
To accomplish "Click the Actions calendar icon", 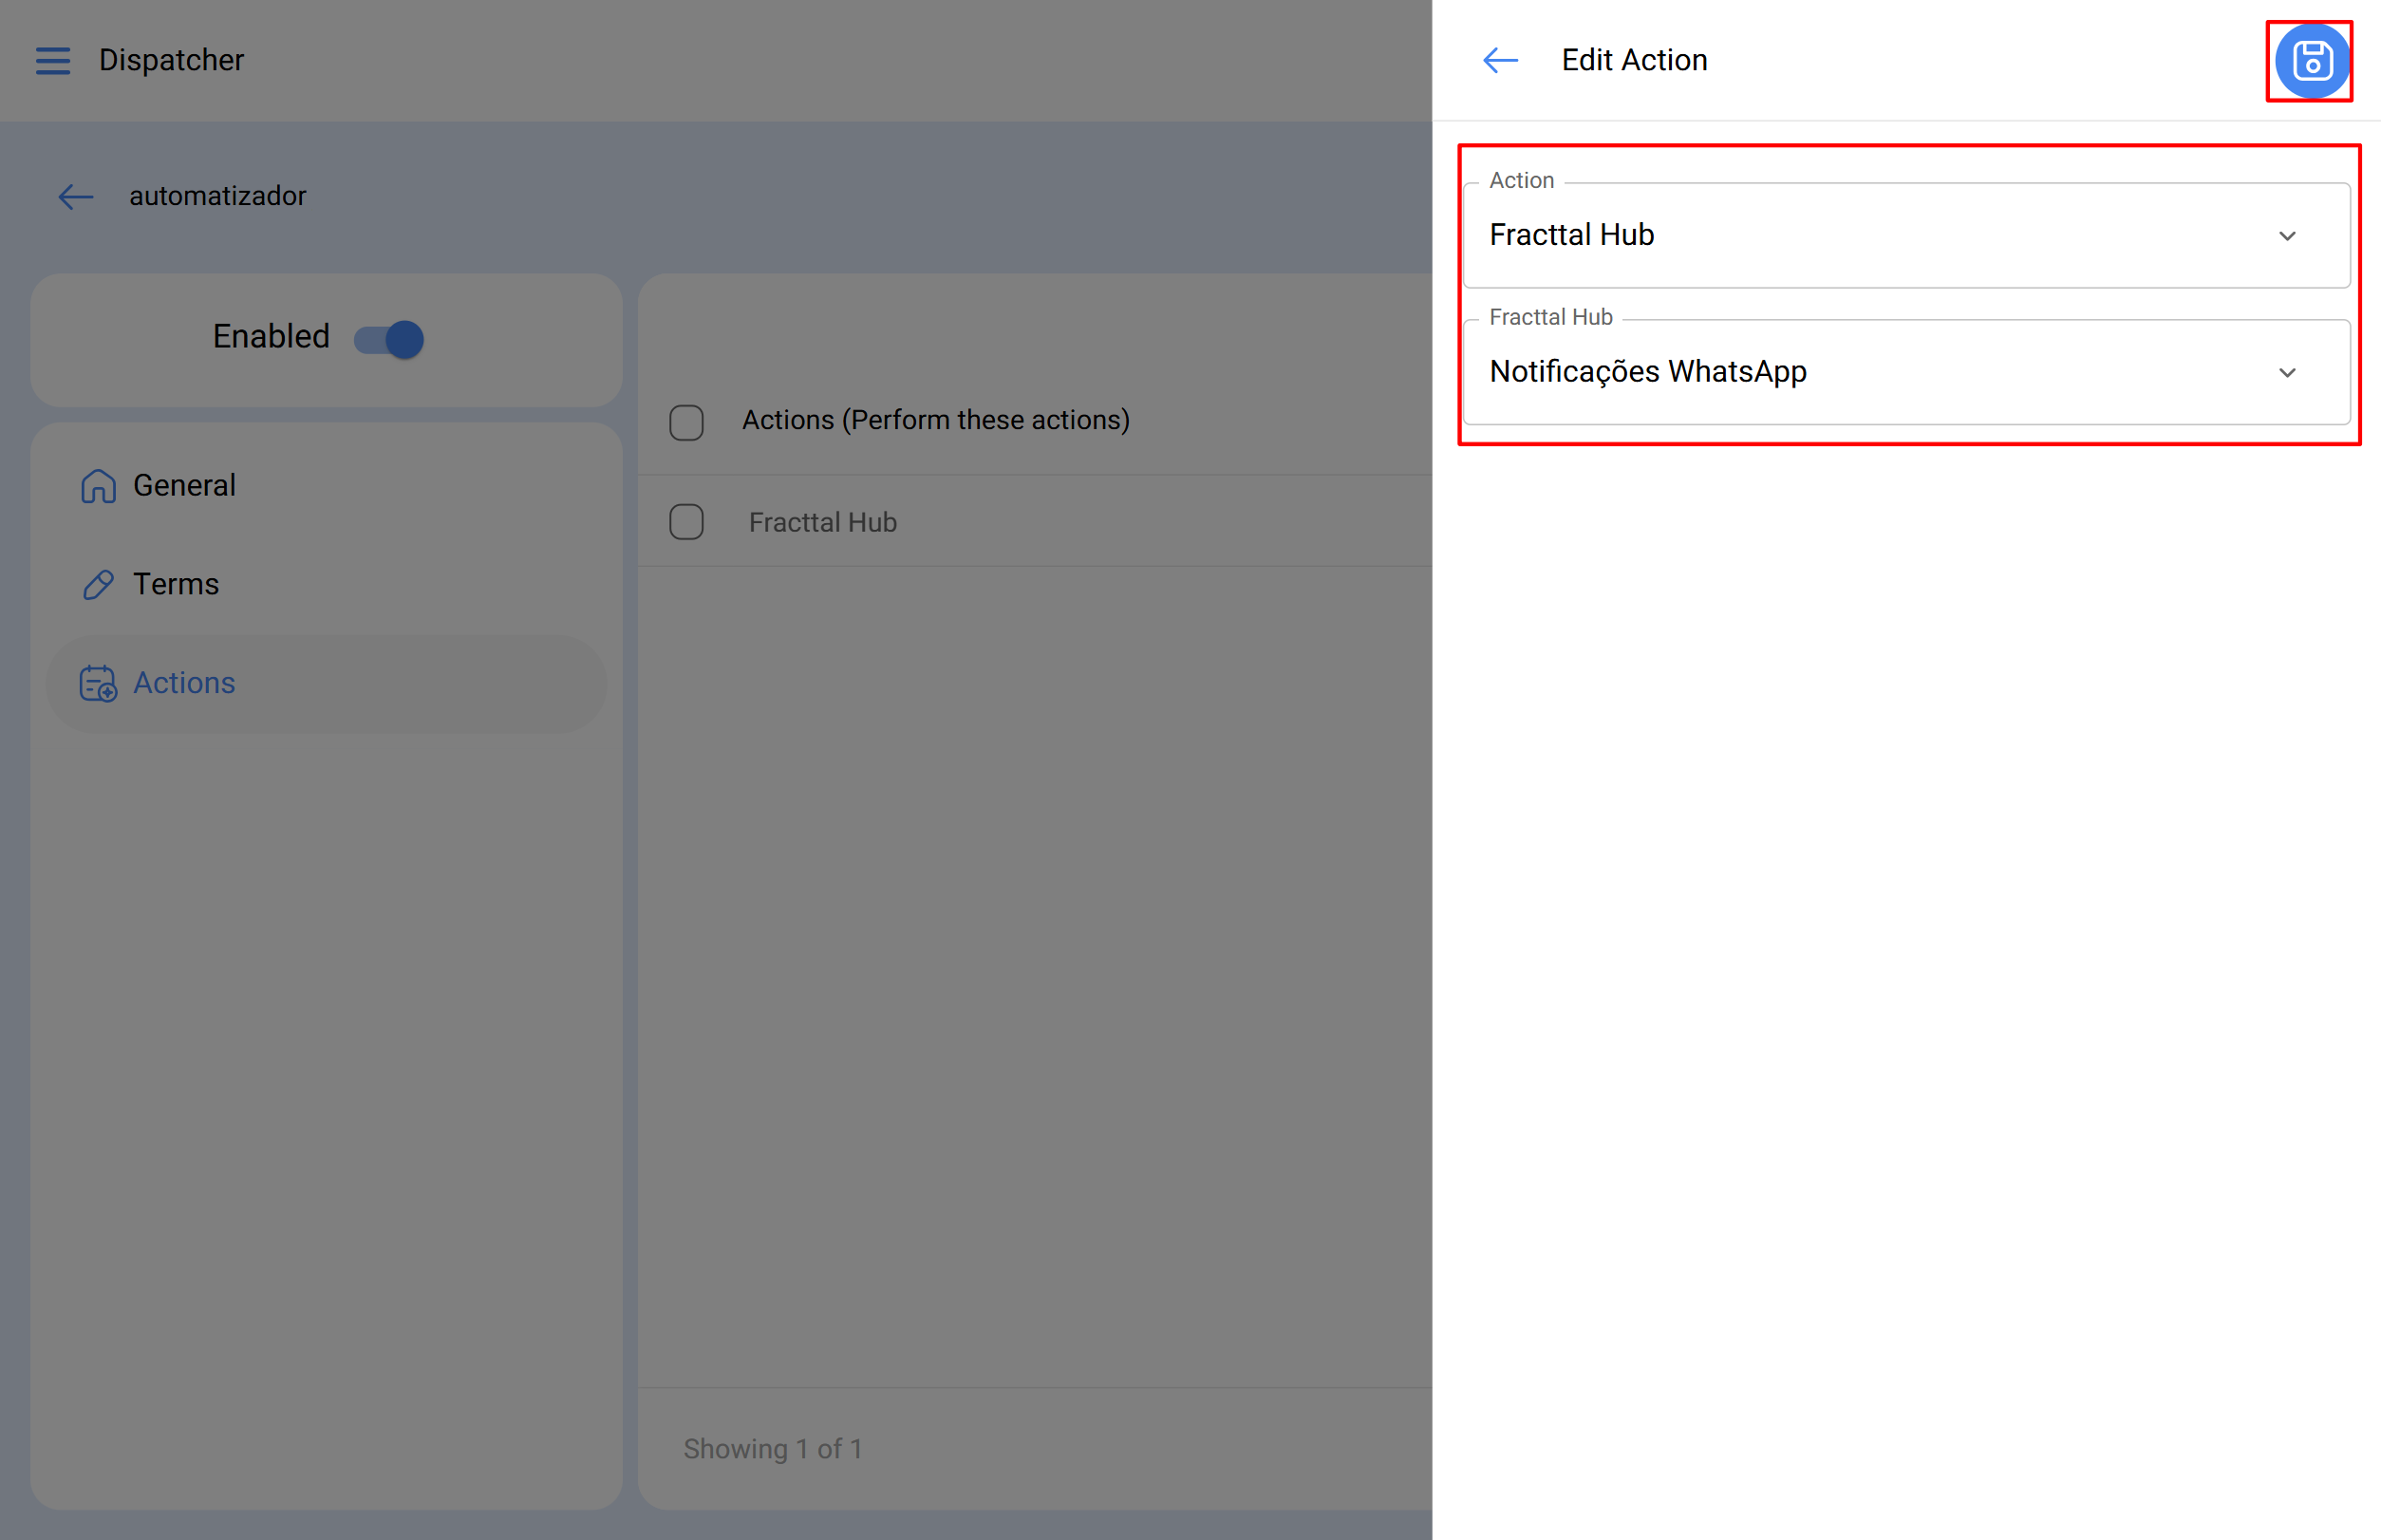I will pyautogui.click(x=98, y=684).
